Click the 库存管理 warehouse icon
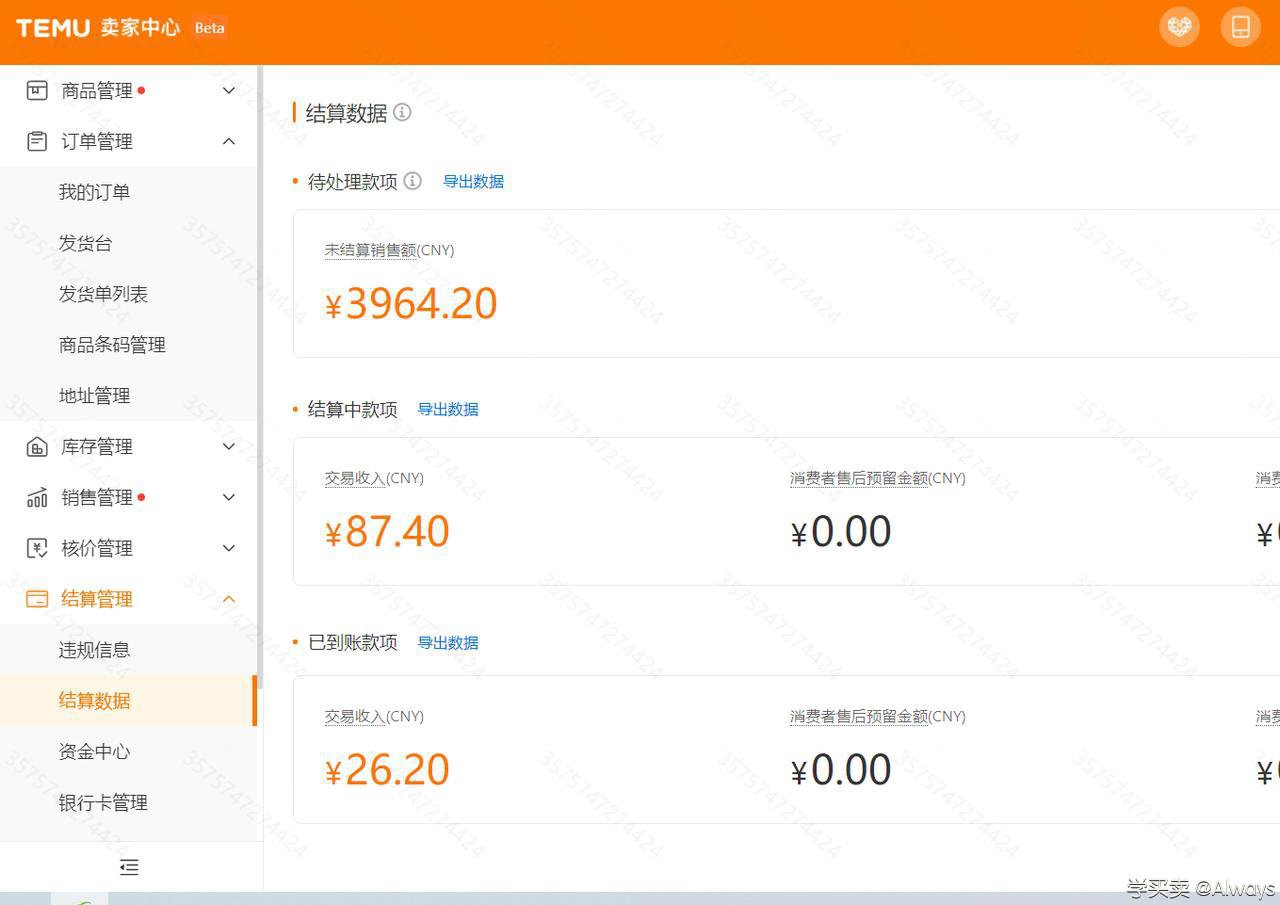 [37, 447]
